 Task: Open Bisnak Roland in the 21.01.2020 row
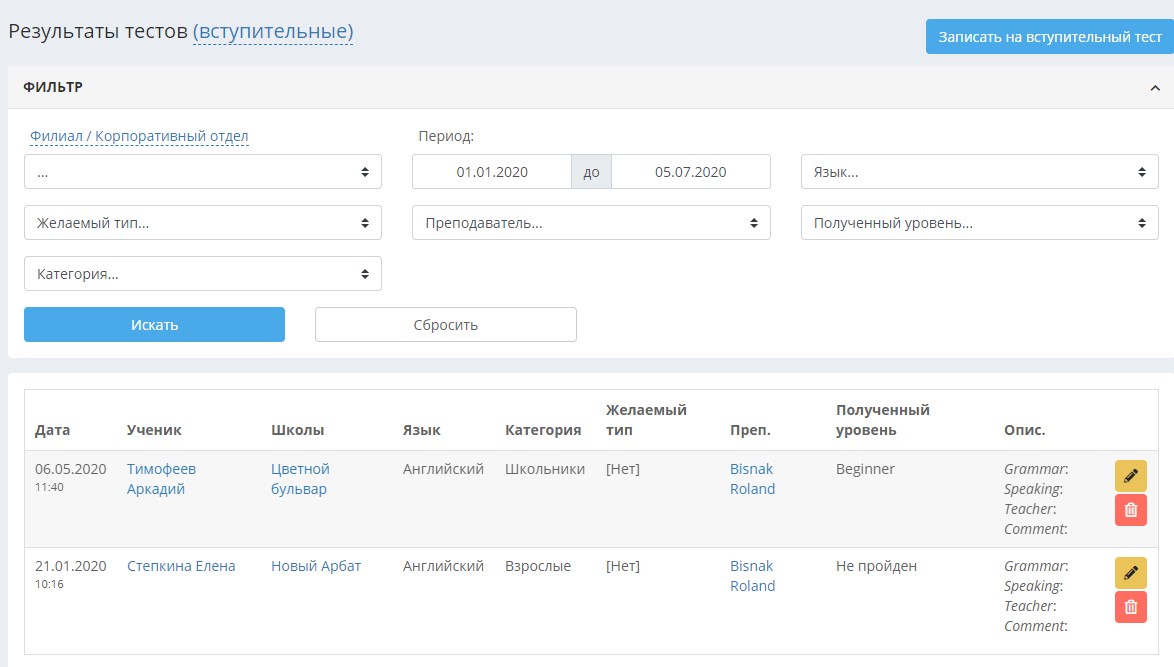(x=752, y=576)
